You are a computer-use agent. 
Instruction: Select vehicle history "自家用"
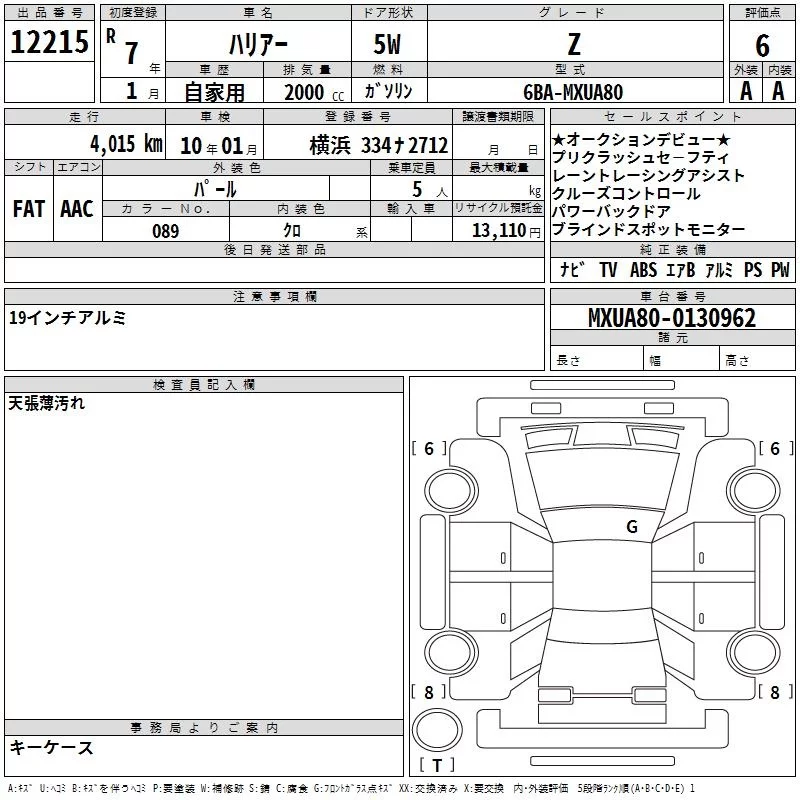click(214, 92)
